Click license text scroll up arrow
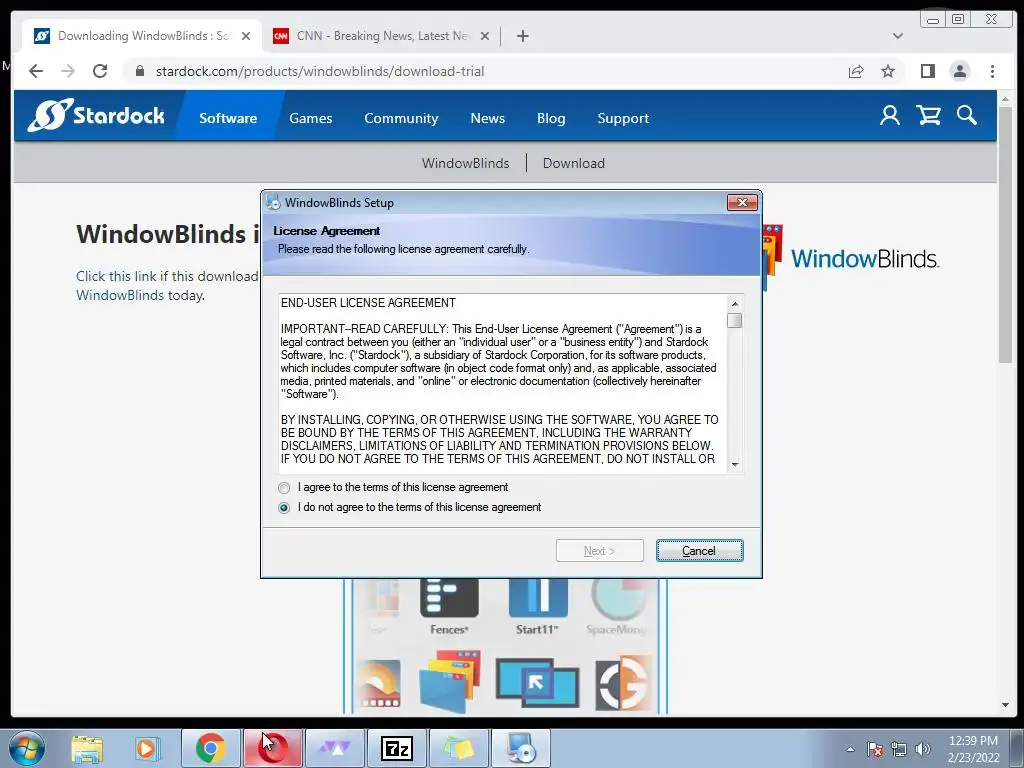 coord(735,304)
